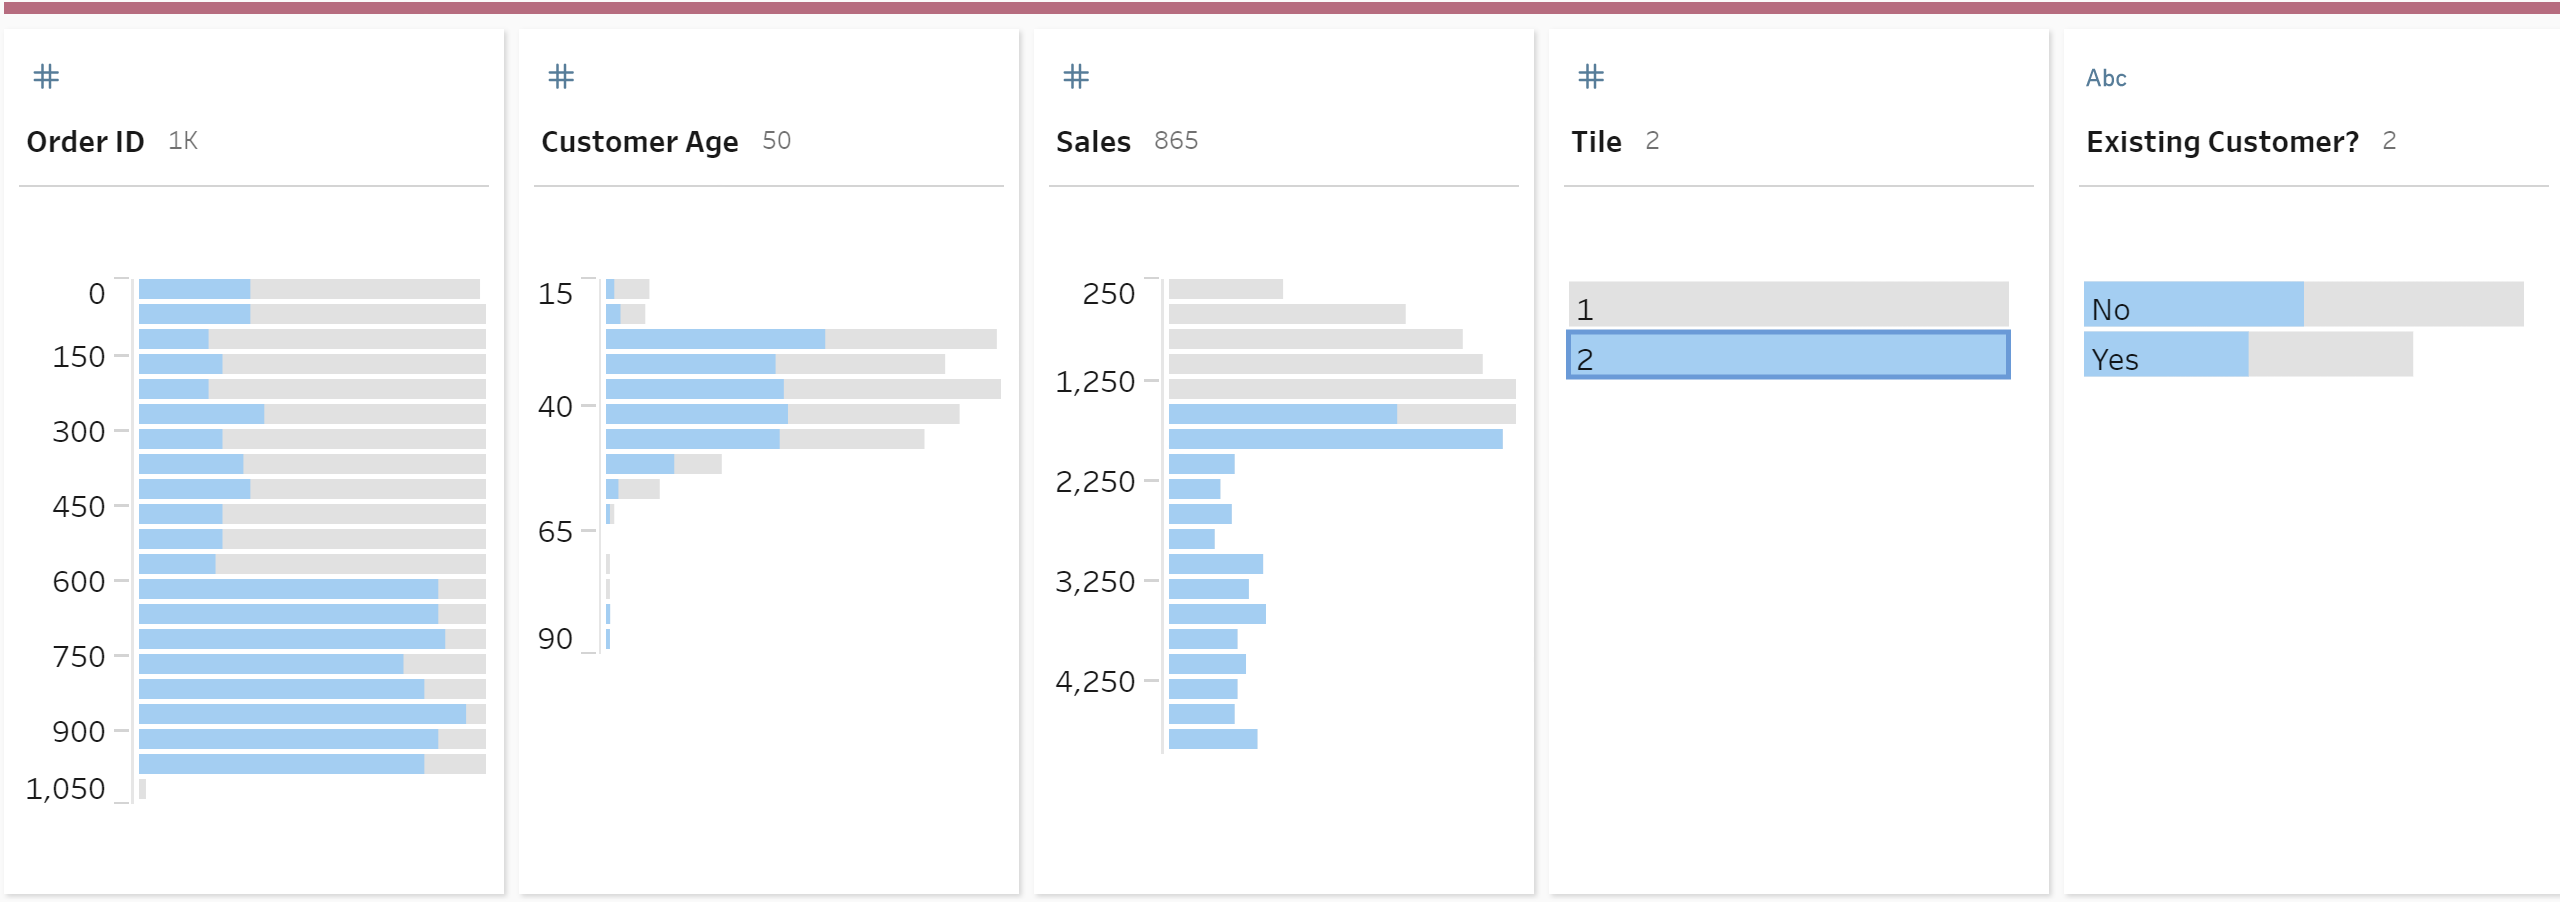Select Tile value 1 bar
This screenshot has width=2560, height=902.
1788,305
